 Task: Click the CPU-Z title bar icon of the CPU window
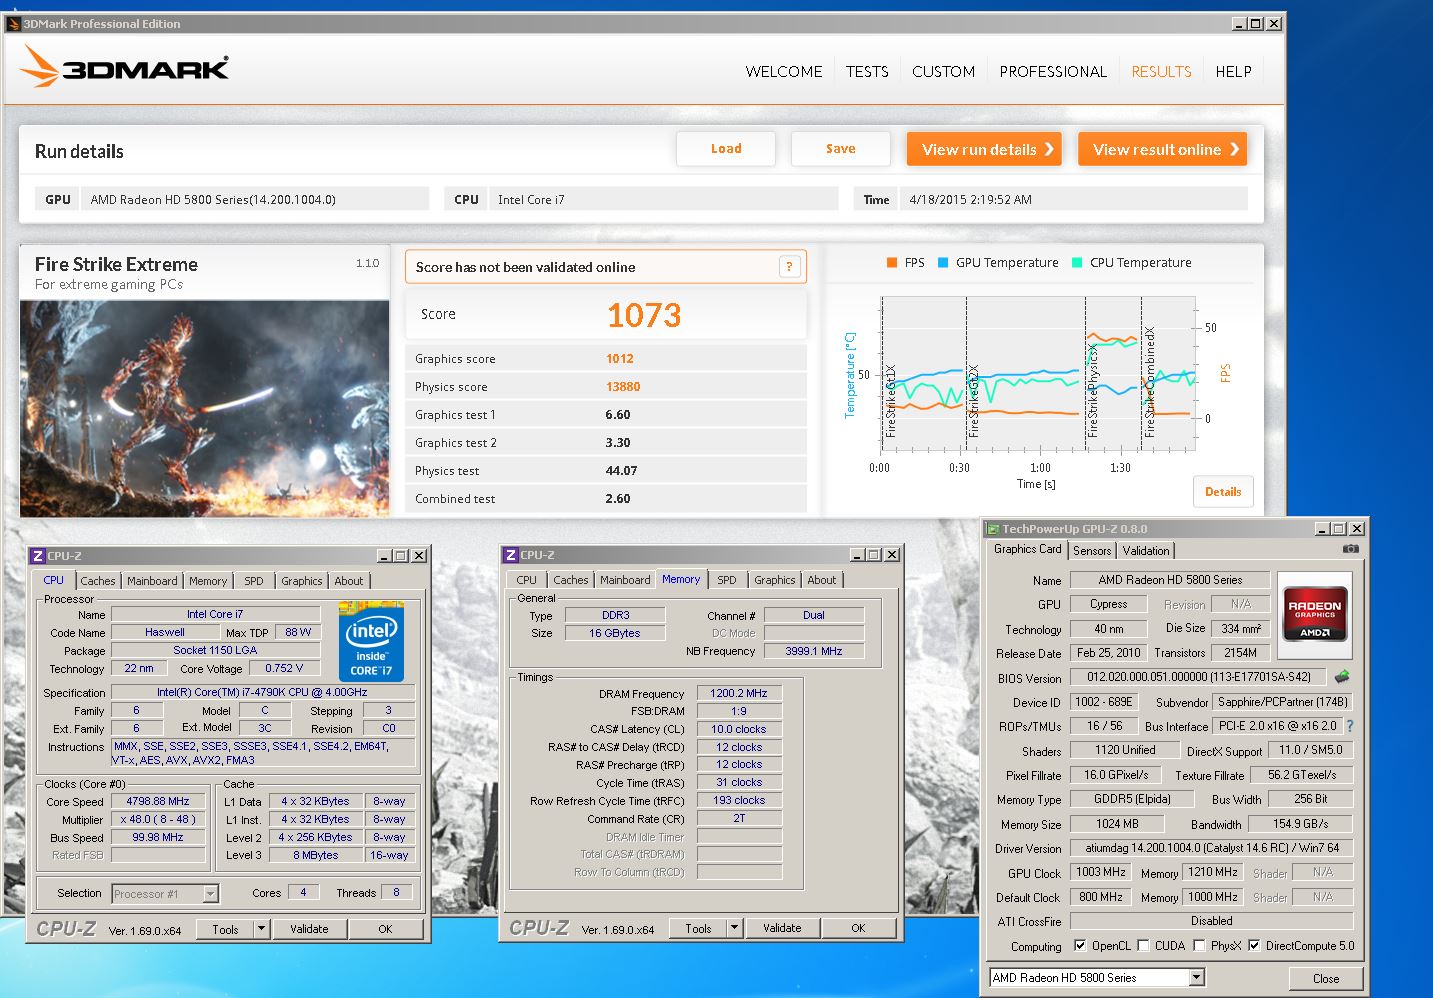pyautogui.click(x=38, y=556)
